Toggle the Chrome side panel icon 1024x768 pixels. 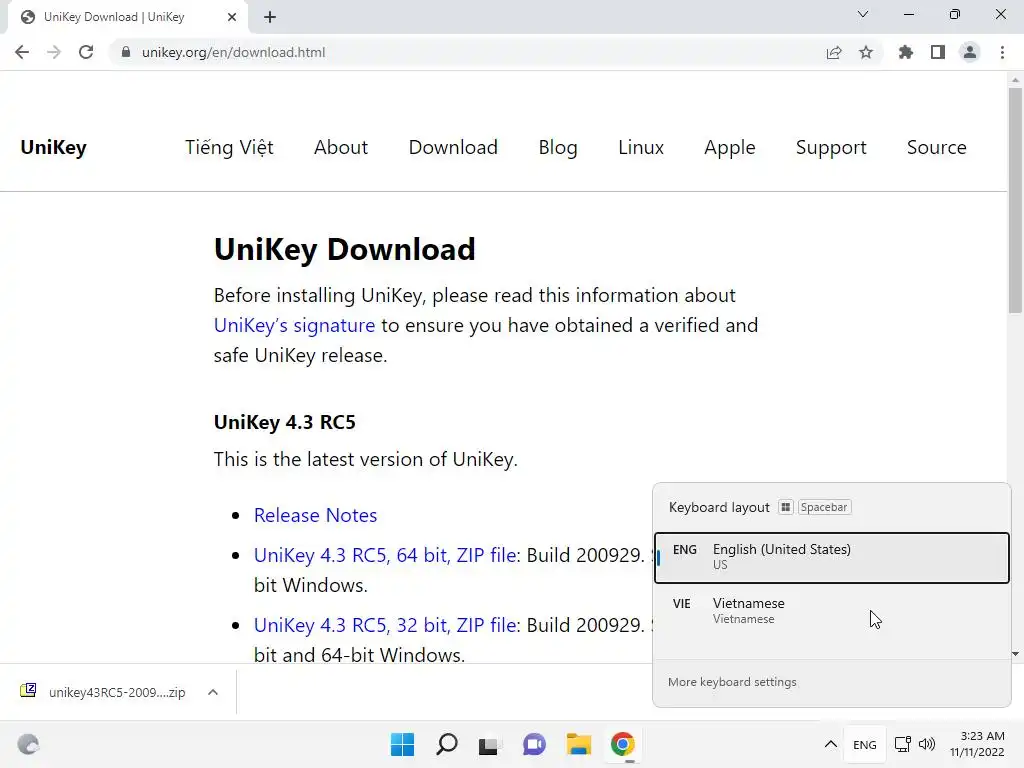938,52
